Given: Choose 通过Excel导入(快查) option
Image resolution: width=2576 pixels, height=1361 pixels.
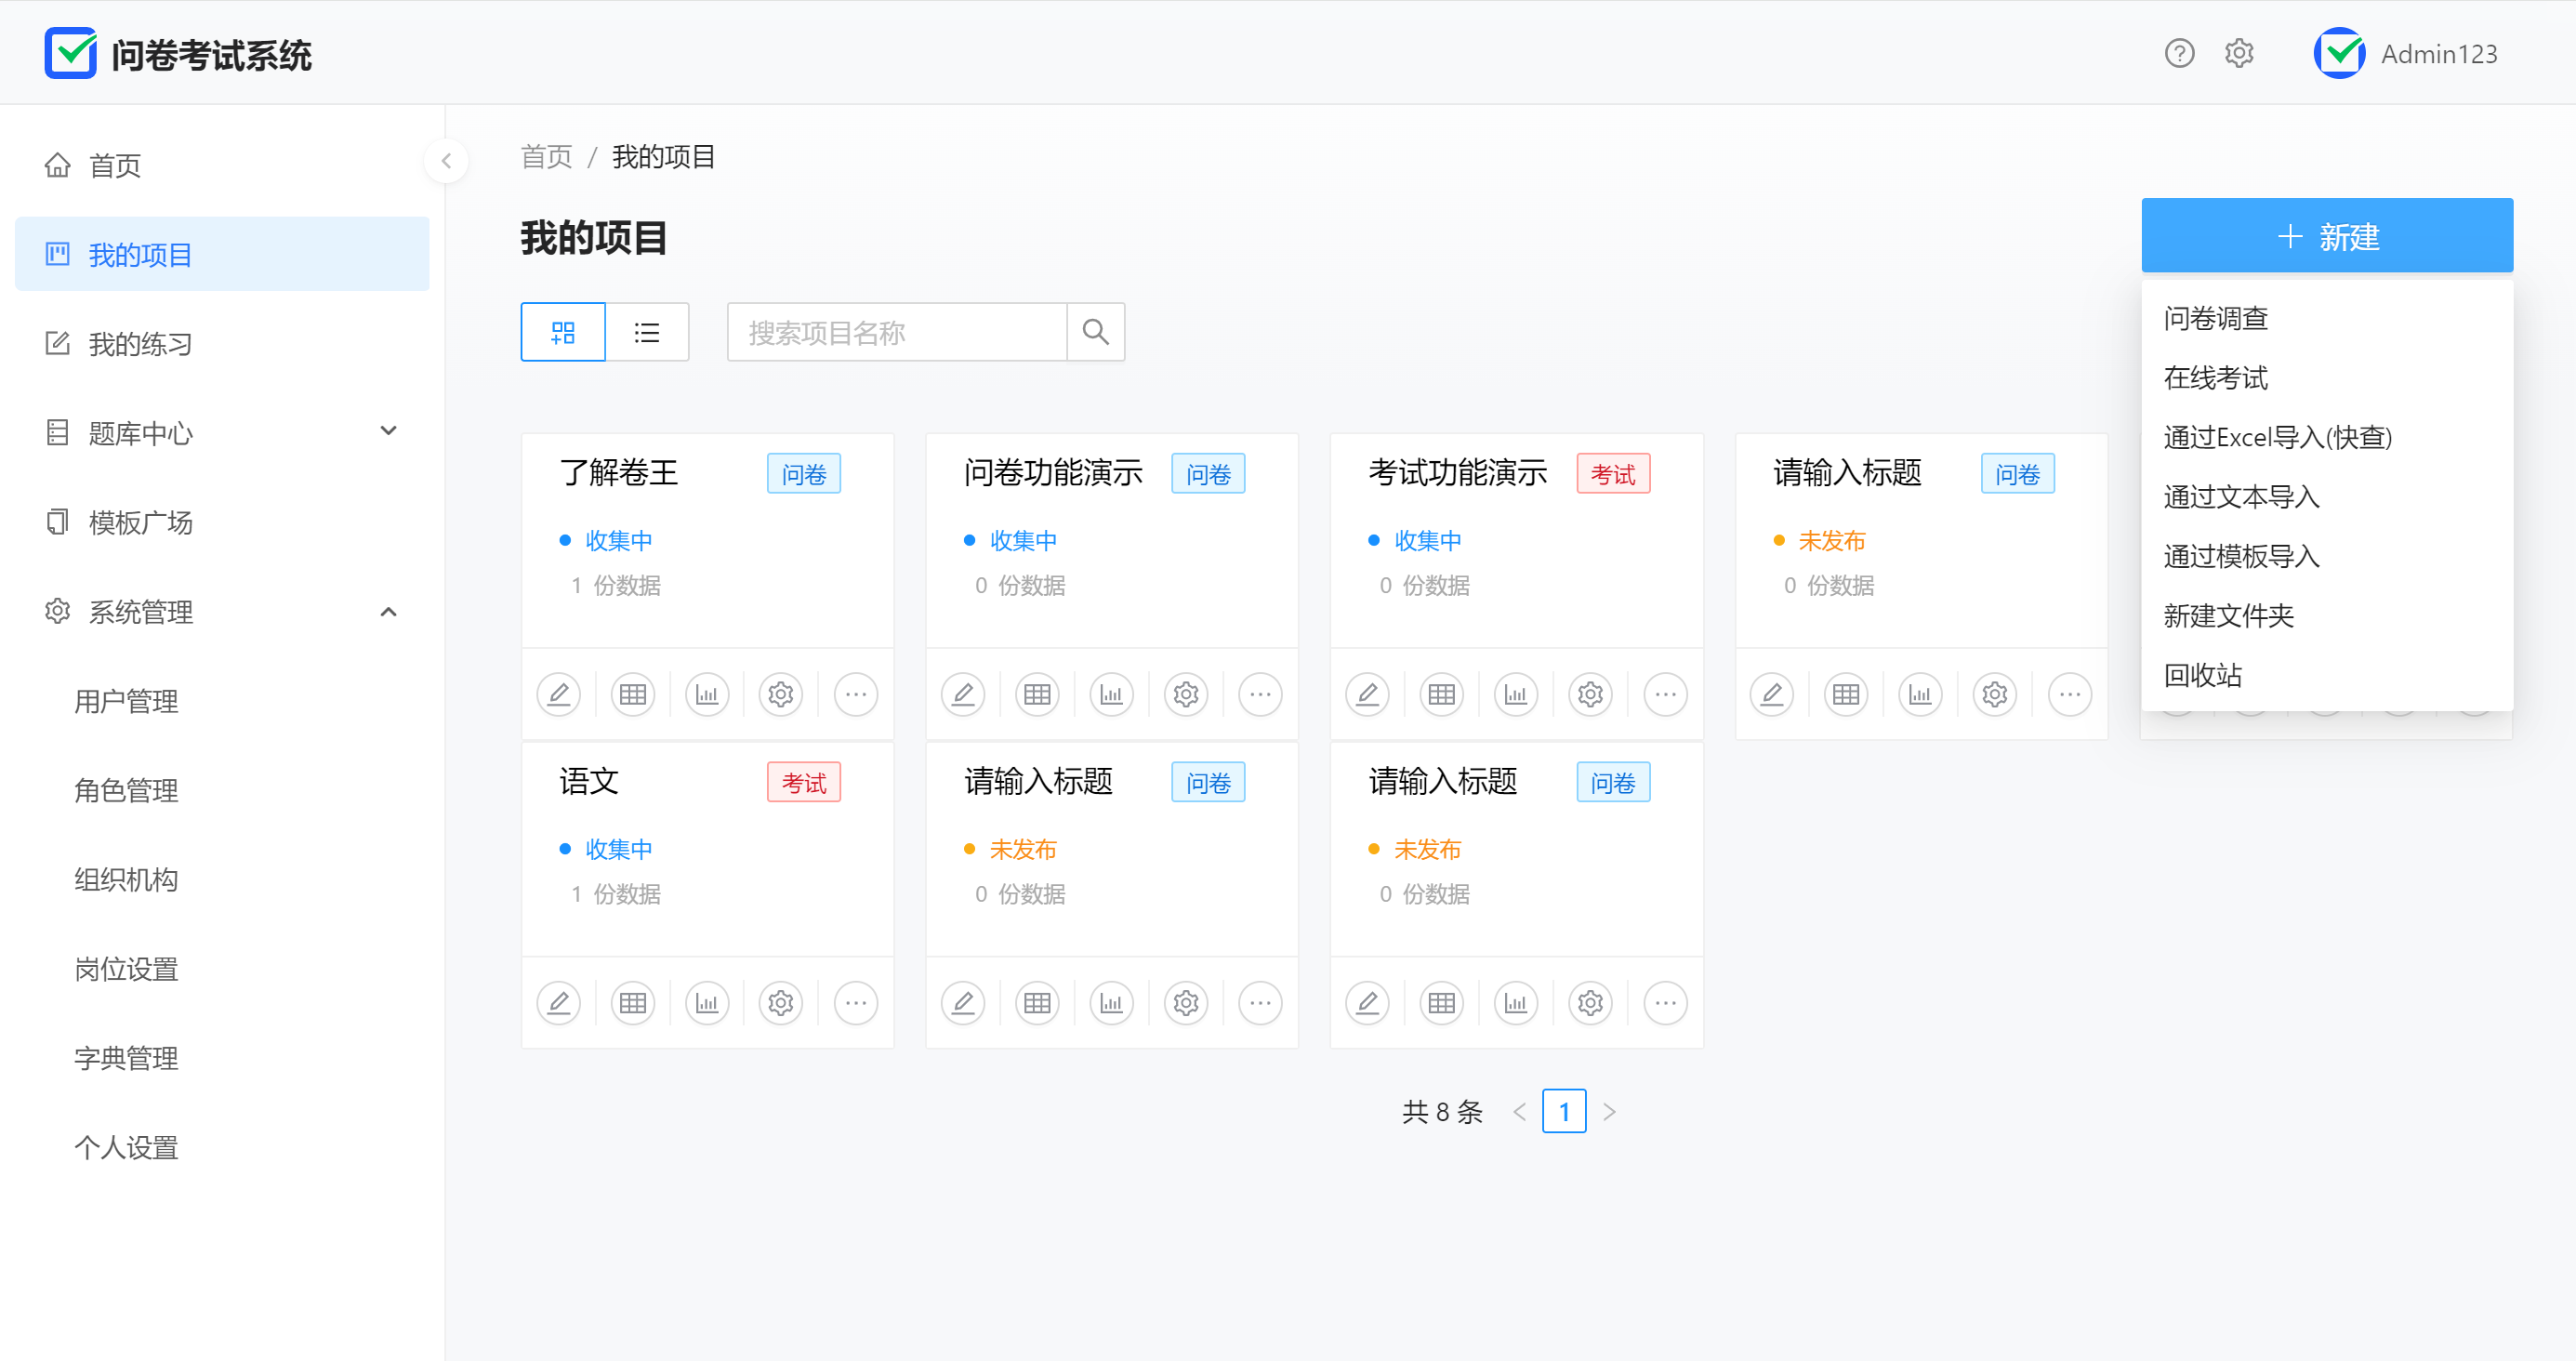Looking at the screenshot, I should pyautogui.click(x=2327, y=437).
